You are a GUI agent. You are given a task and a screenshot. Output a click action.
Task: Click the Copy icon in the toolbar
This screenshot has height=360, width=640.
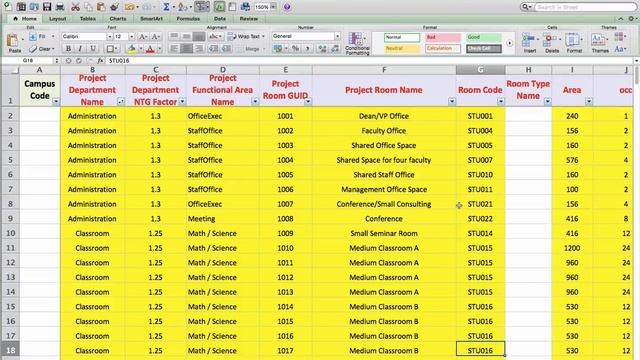tap(88, 7)
